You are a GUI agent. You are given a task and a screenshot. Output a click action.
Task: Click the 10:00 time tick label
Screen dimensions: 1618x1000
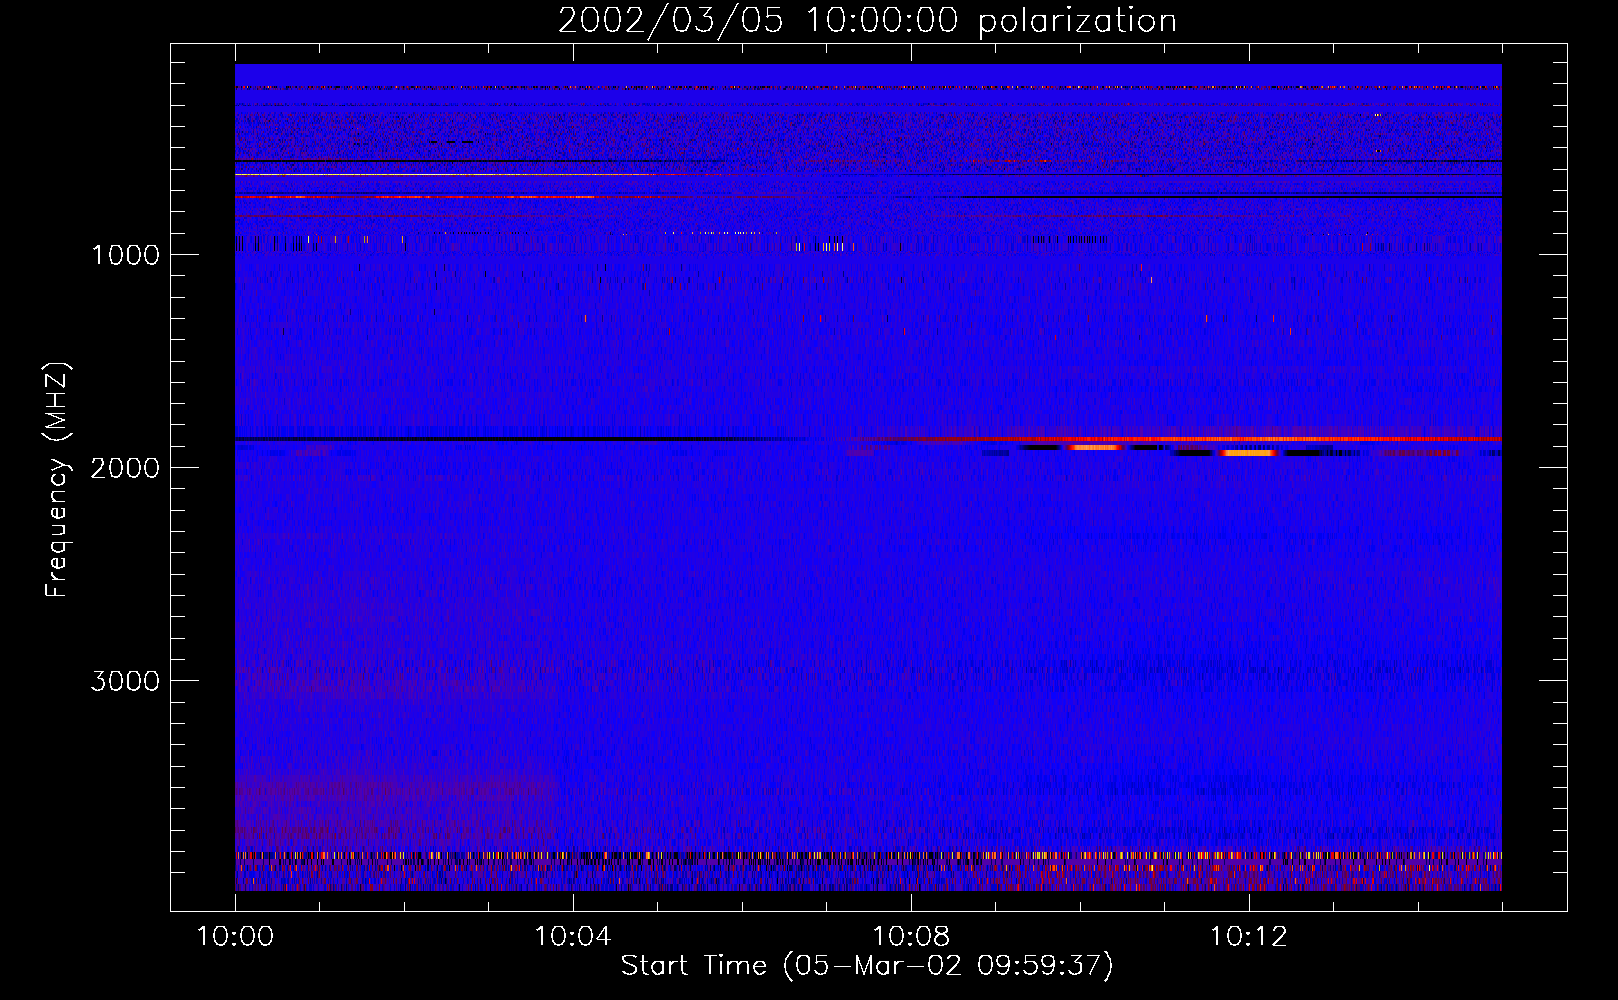point(235,937)
